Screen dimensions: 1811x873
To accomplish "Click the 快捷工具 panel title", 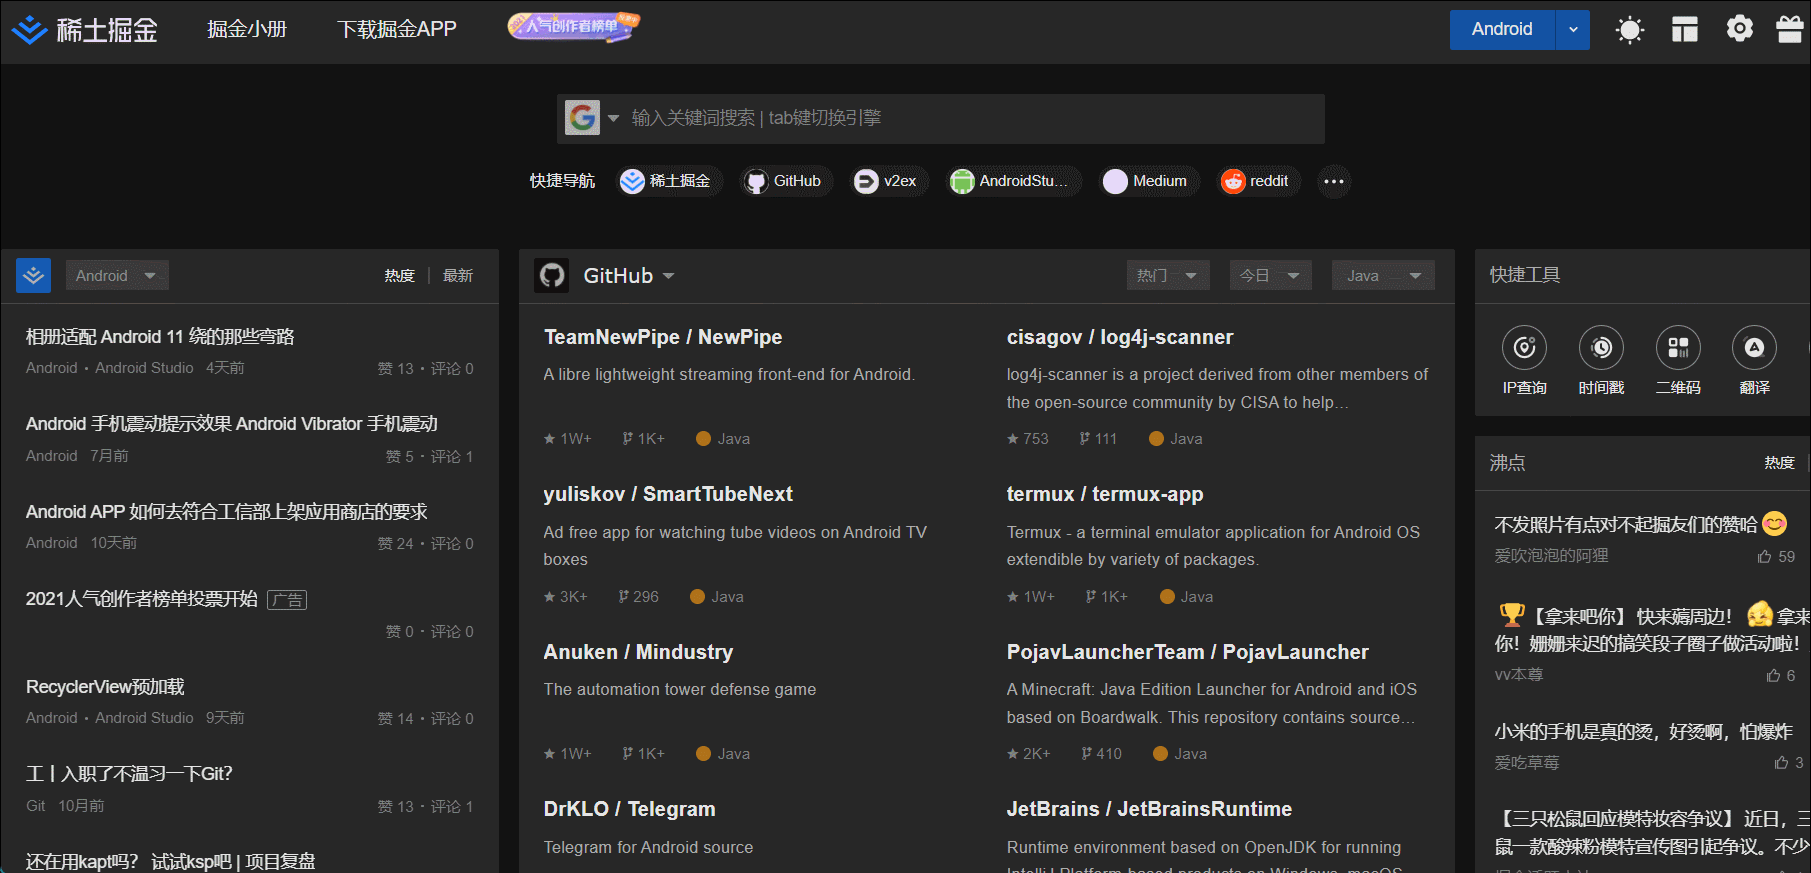I will tap(1524, 275).
